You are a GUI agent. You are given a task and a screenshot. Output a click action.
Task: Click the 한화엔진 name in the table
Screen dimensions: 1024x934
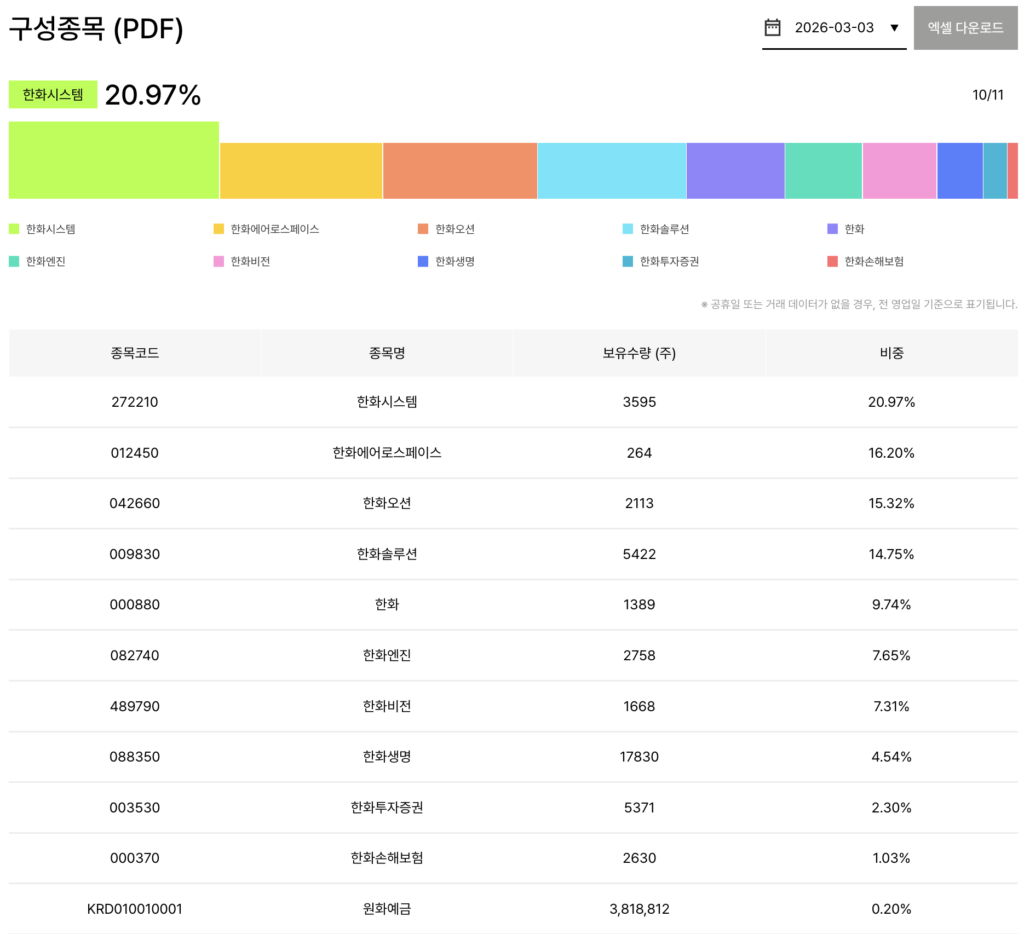pos(387,655)
